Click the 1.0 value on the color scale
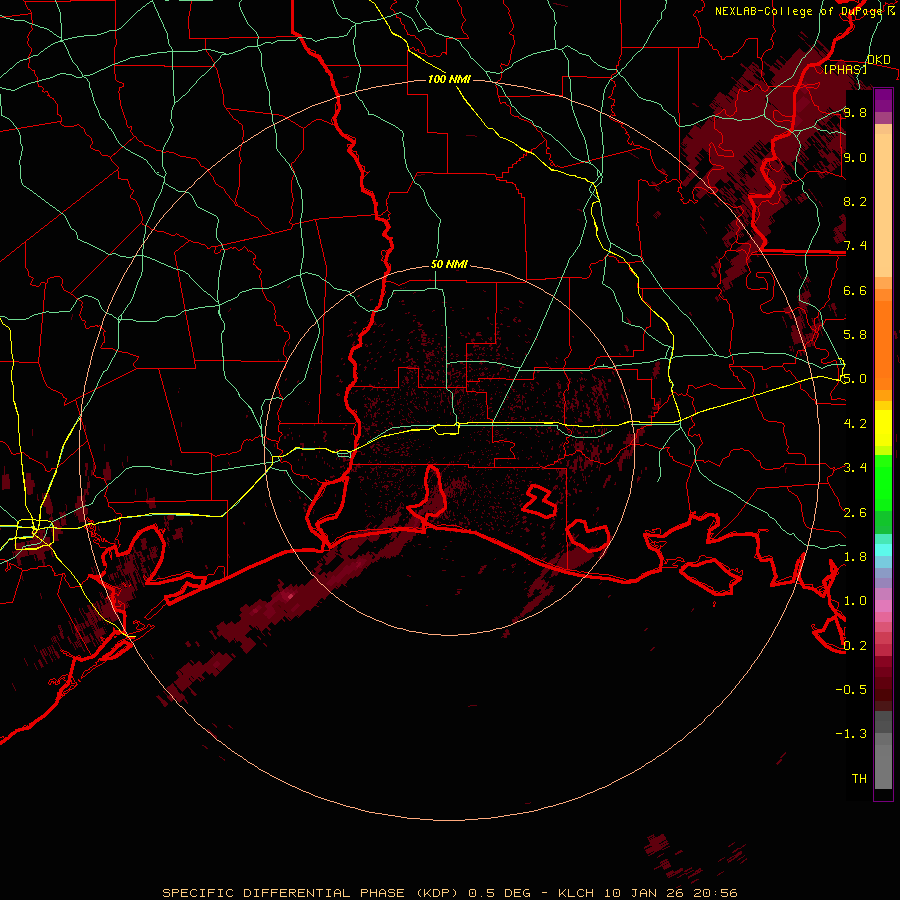 click(855, 601)
